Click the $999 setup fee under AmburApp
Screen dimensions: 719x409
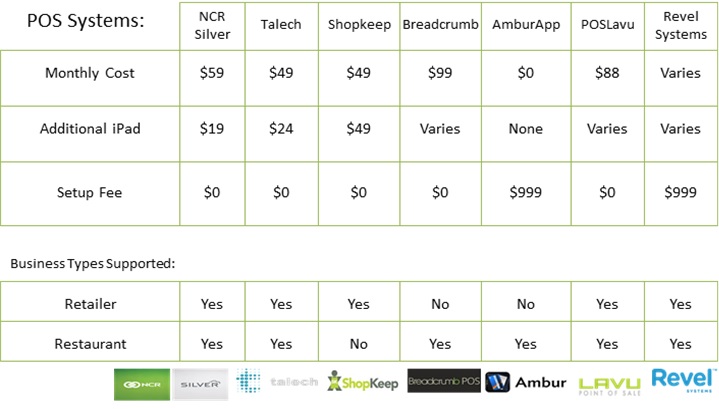[525, 192]
